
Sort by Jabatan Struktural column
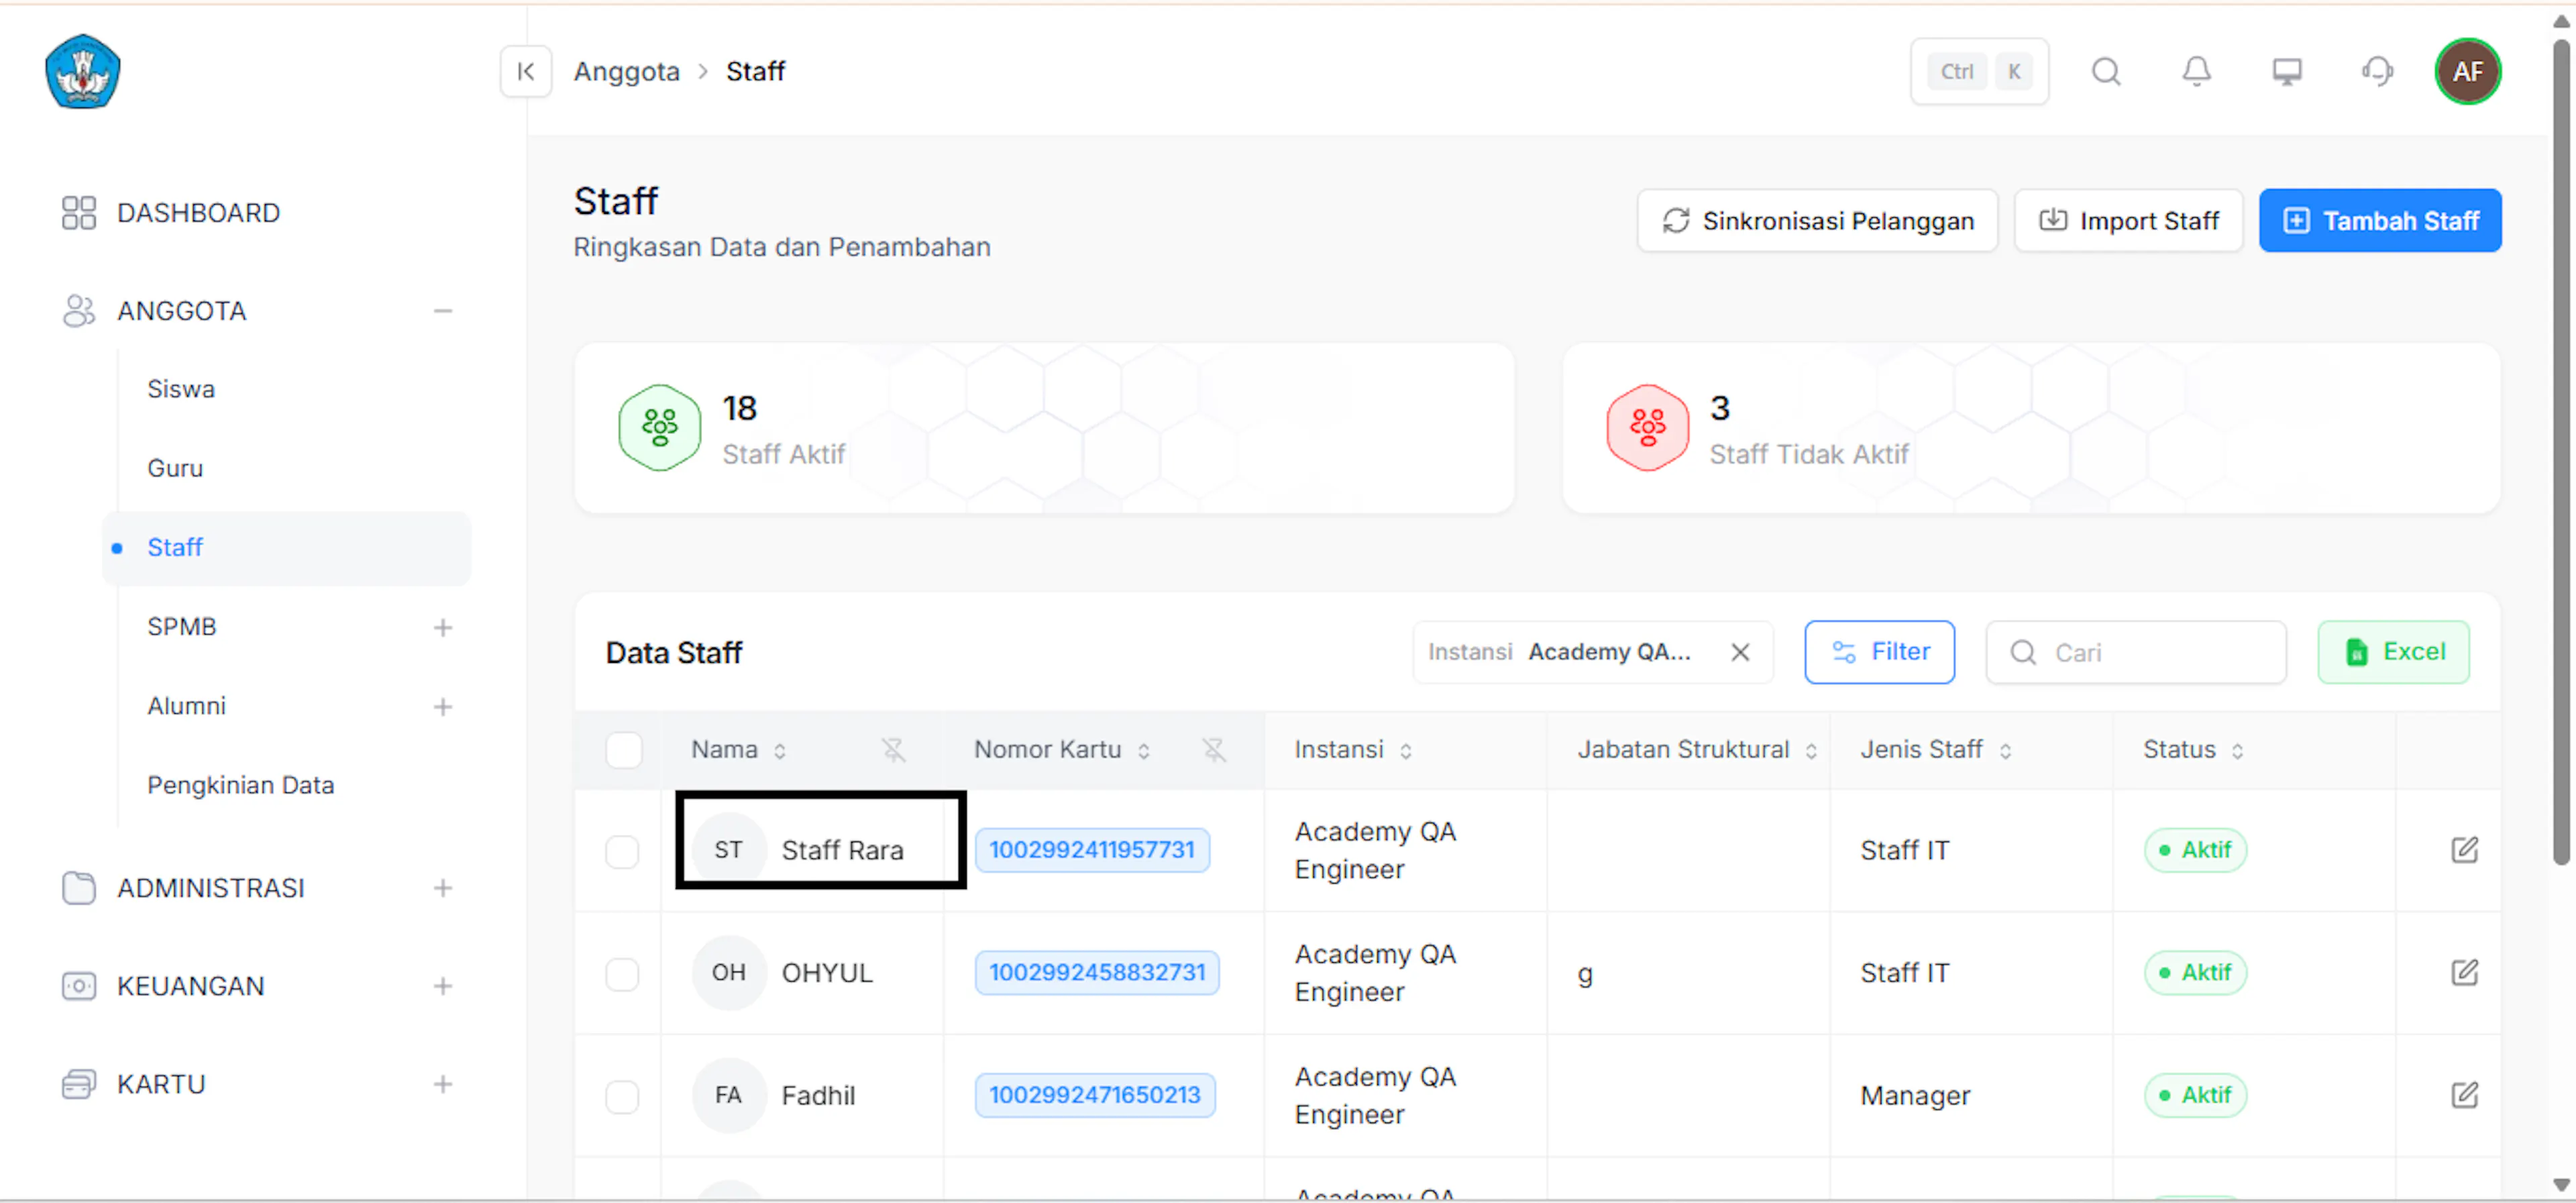(x=1811, y=751)
